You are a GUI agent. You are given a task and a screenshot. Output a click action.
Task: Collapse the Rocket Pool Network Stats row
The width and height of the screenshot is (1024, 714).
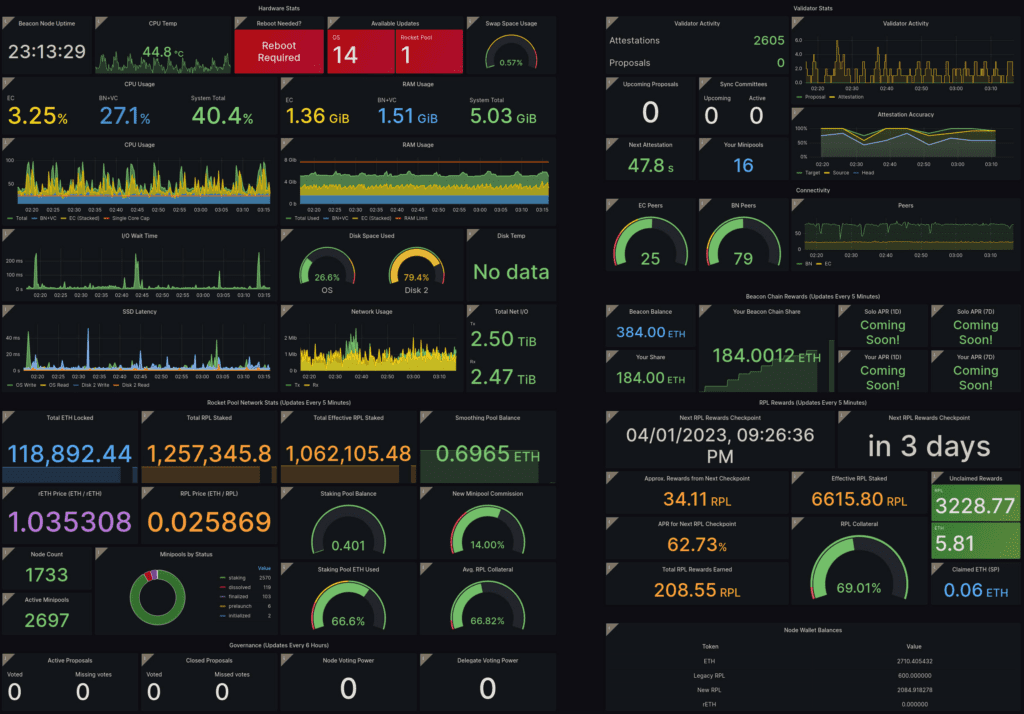pos(279,402)
